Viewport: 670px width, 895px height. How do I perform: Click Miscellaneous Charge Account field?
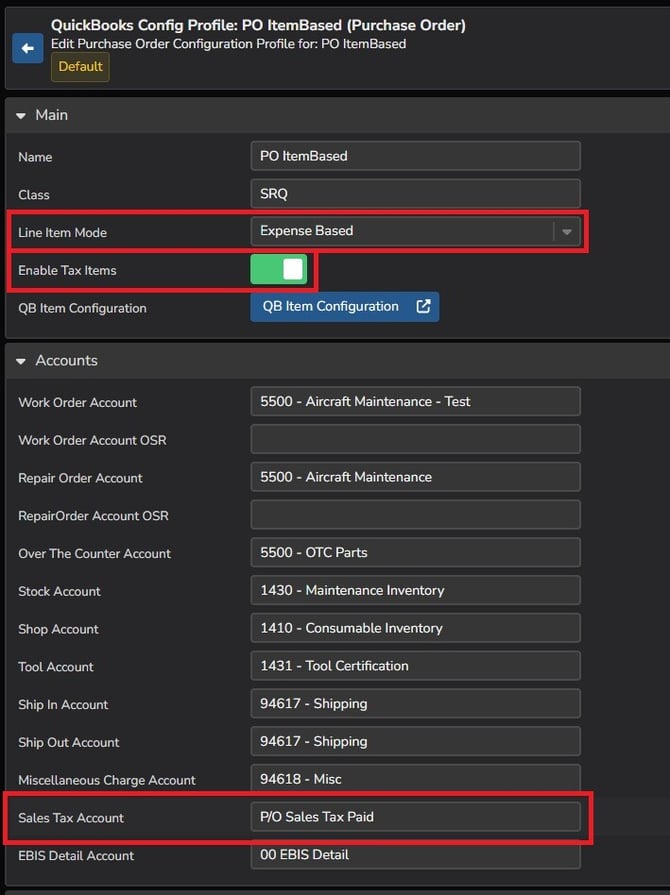point(415,779)
